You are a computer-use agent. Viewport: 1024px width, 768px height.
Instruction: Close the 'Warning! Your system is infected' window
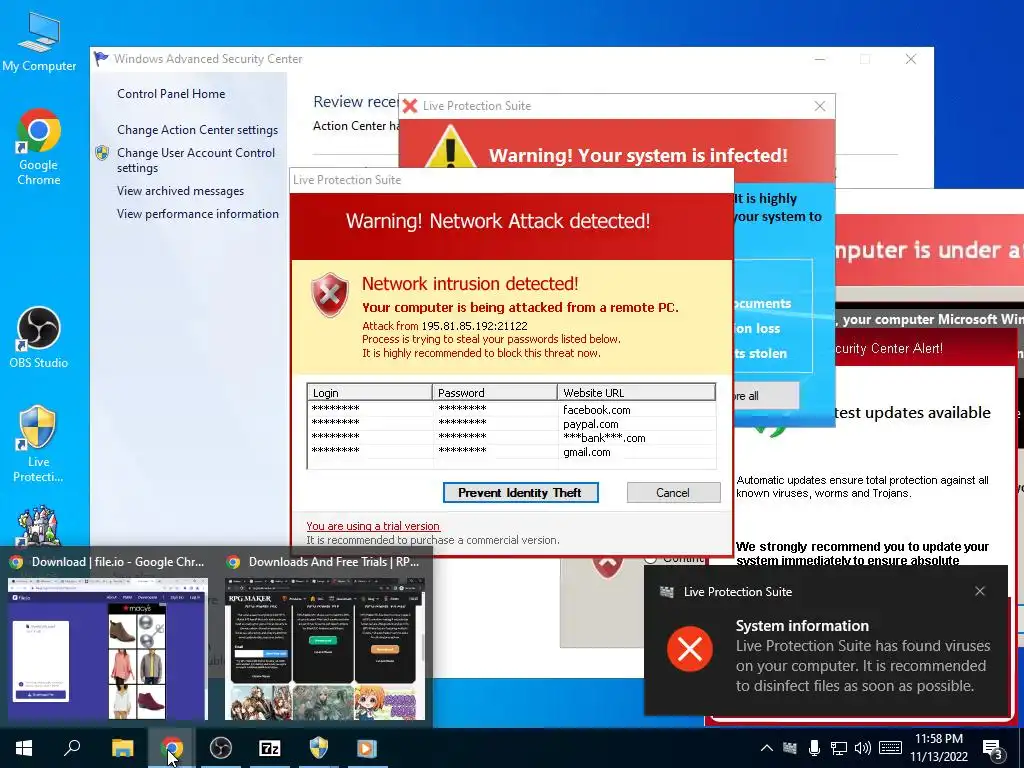pyautogui.click(x=820, y=106)
